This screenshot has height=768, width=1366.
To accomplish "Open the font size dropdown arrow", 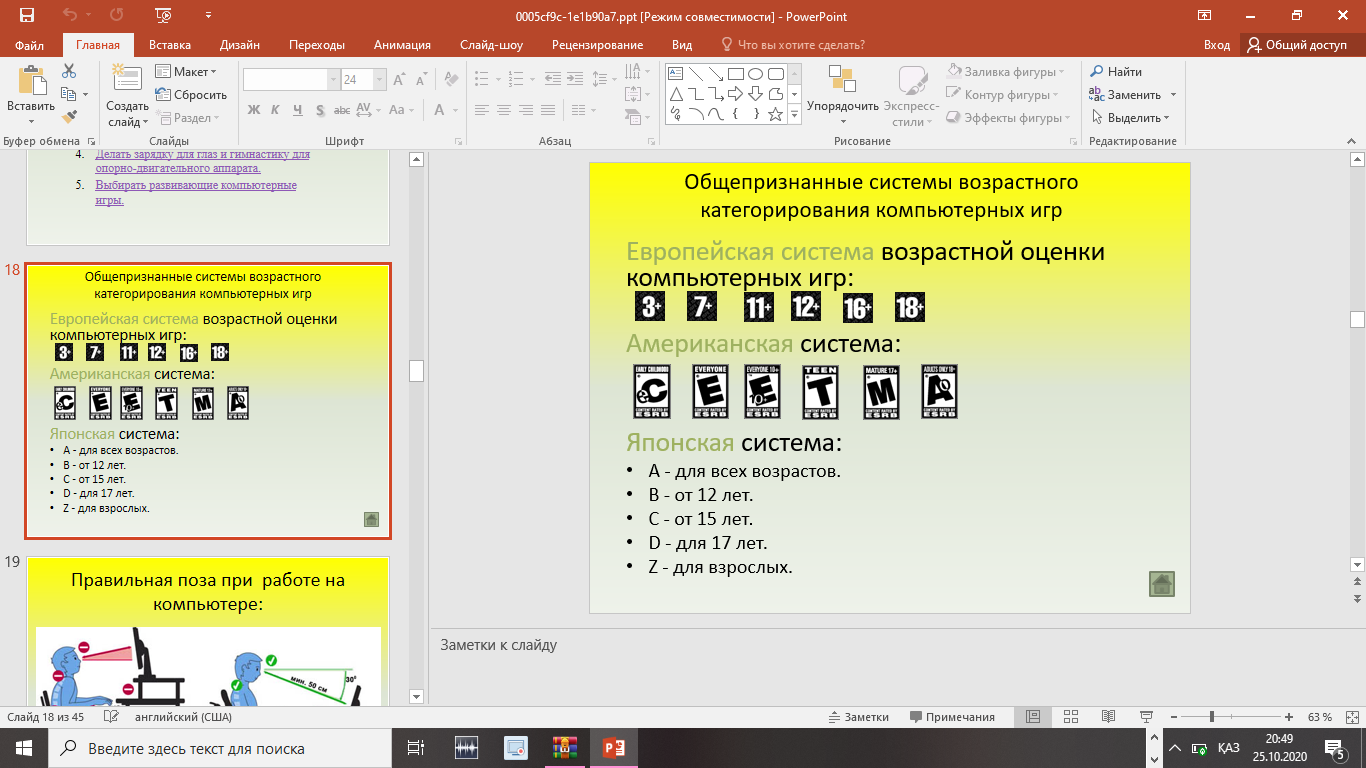I will (x=380, y=80).
